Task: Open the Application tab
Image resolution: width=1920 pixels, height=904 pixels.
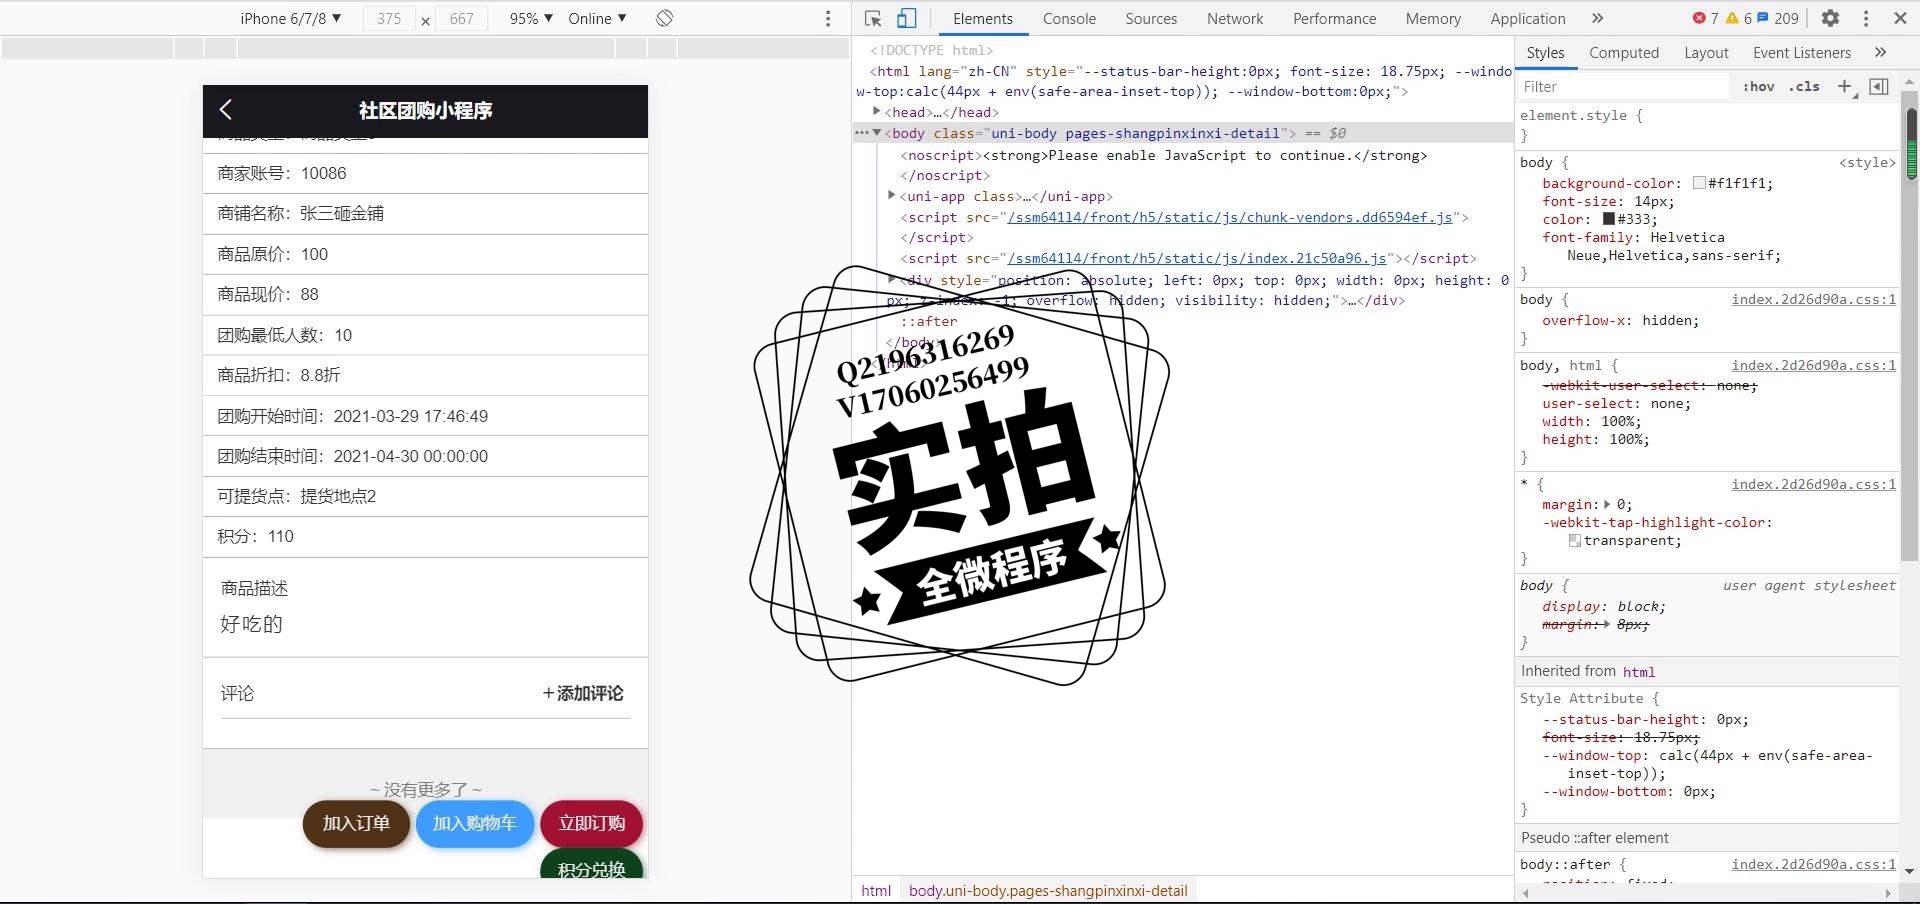Action: (1528, 18)
